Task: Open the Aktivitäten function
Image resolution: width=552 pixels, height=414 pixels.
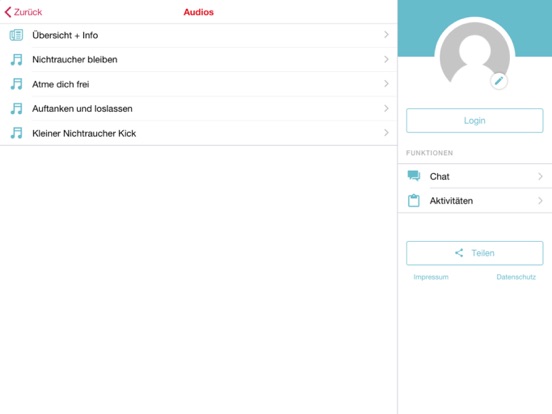Action: click(x=475, y=201)
